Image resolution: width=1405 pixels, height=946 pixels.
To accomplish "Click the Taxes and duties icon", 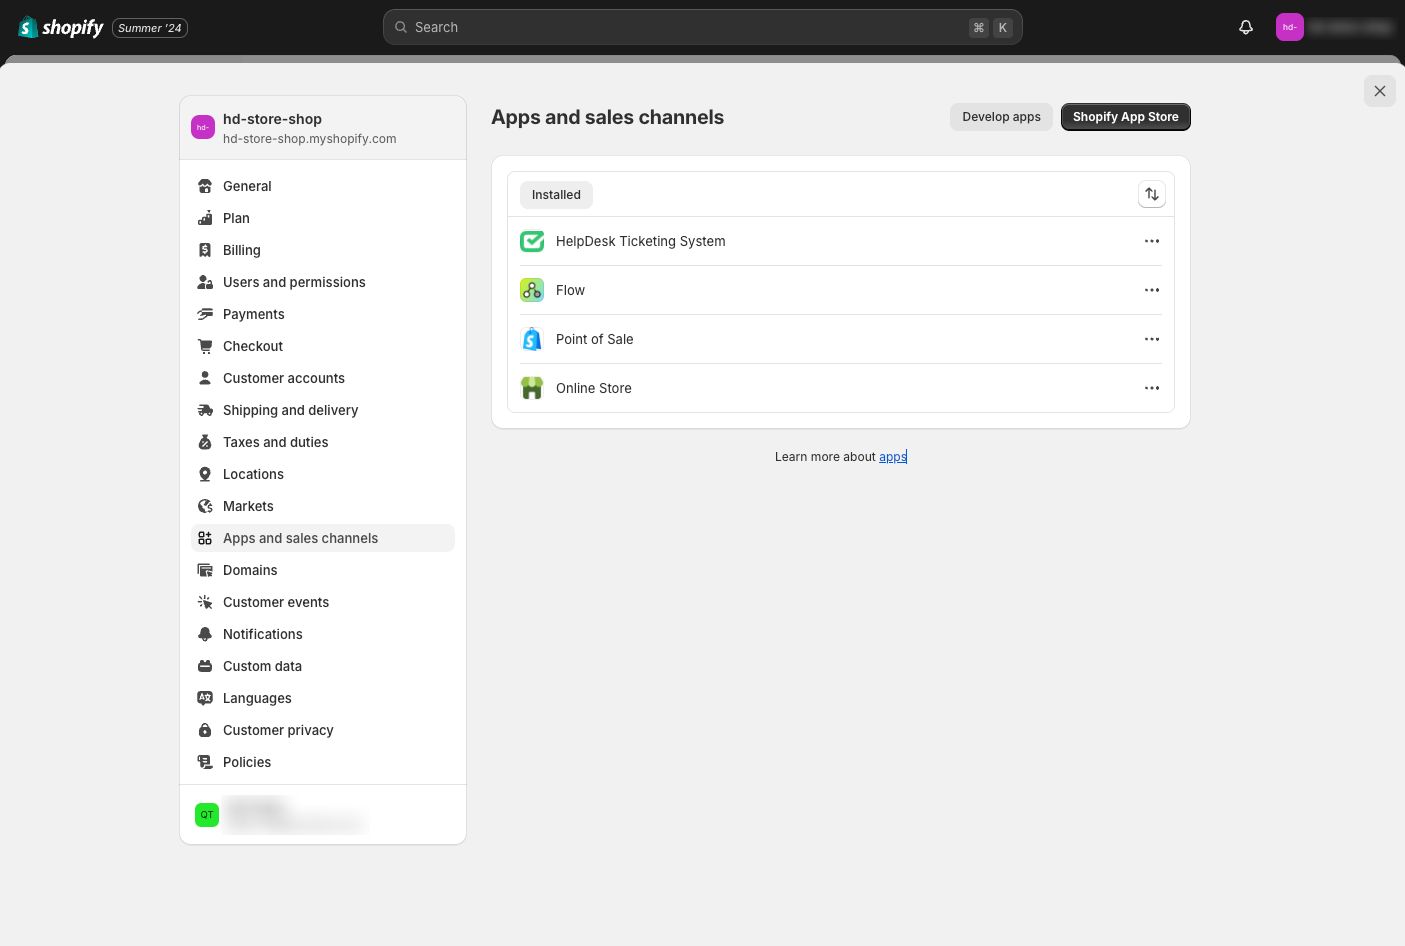I will click(x=205, y=442).
